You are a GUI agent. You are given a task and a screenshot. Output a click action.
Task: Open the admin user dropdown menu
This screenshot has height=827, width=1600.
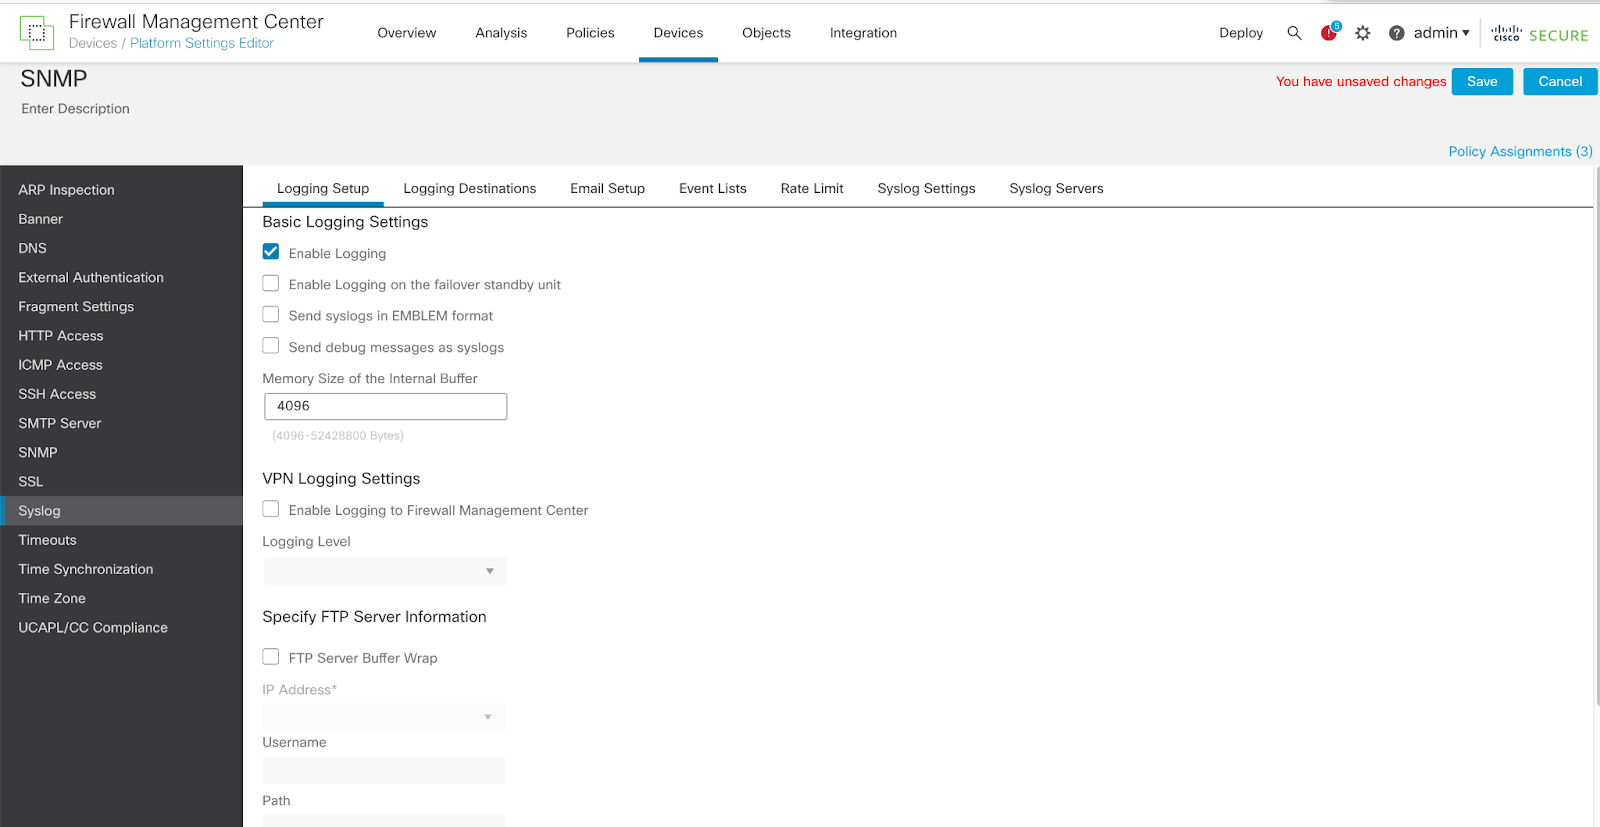1441,33
